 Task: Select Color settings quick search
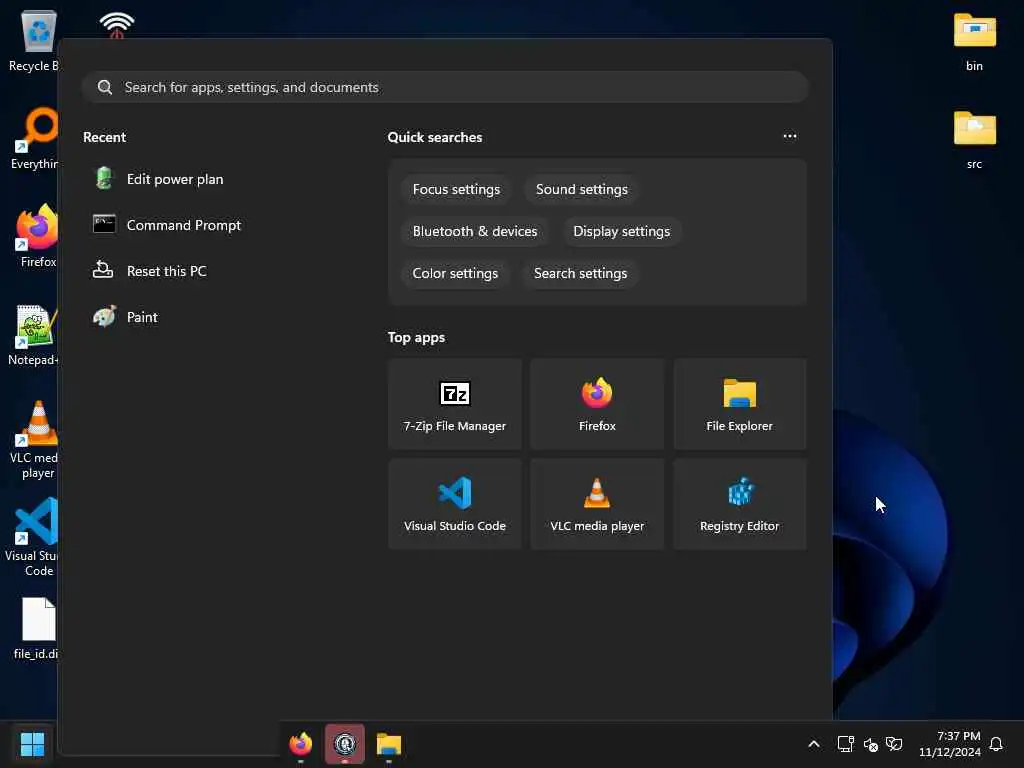(455, 273)
